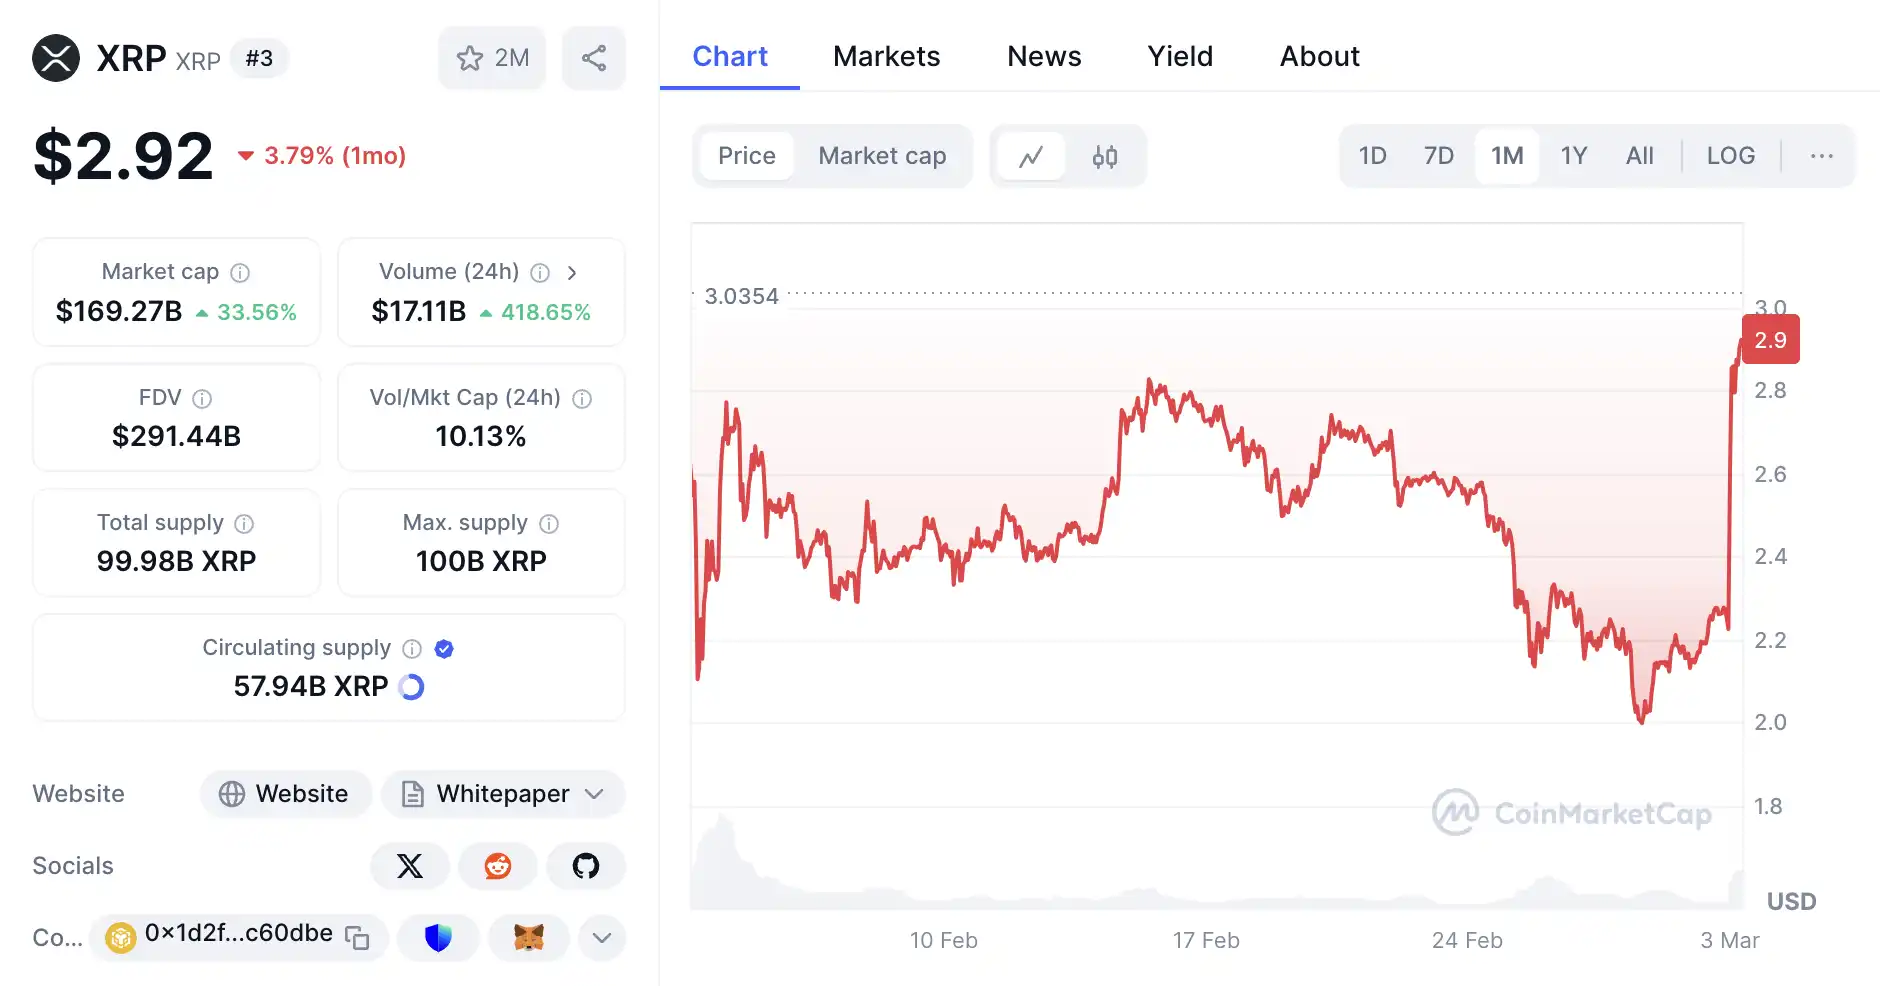Click the circulating supply progress ring
Image resolution: width=1880 pixels, height=986 pixels.
(411, 687)
